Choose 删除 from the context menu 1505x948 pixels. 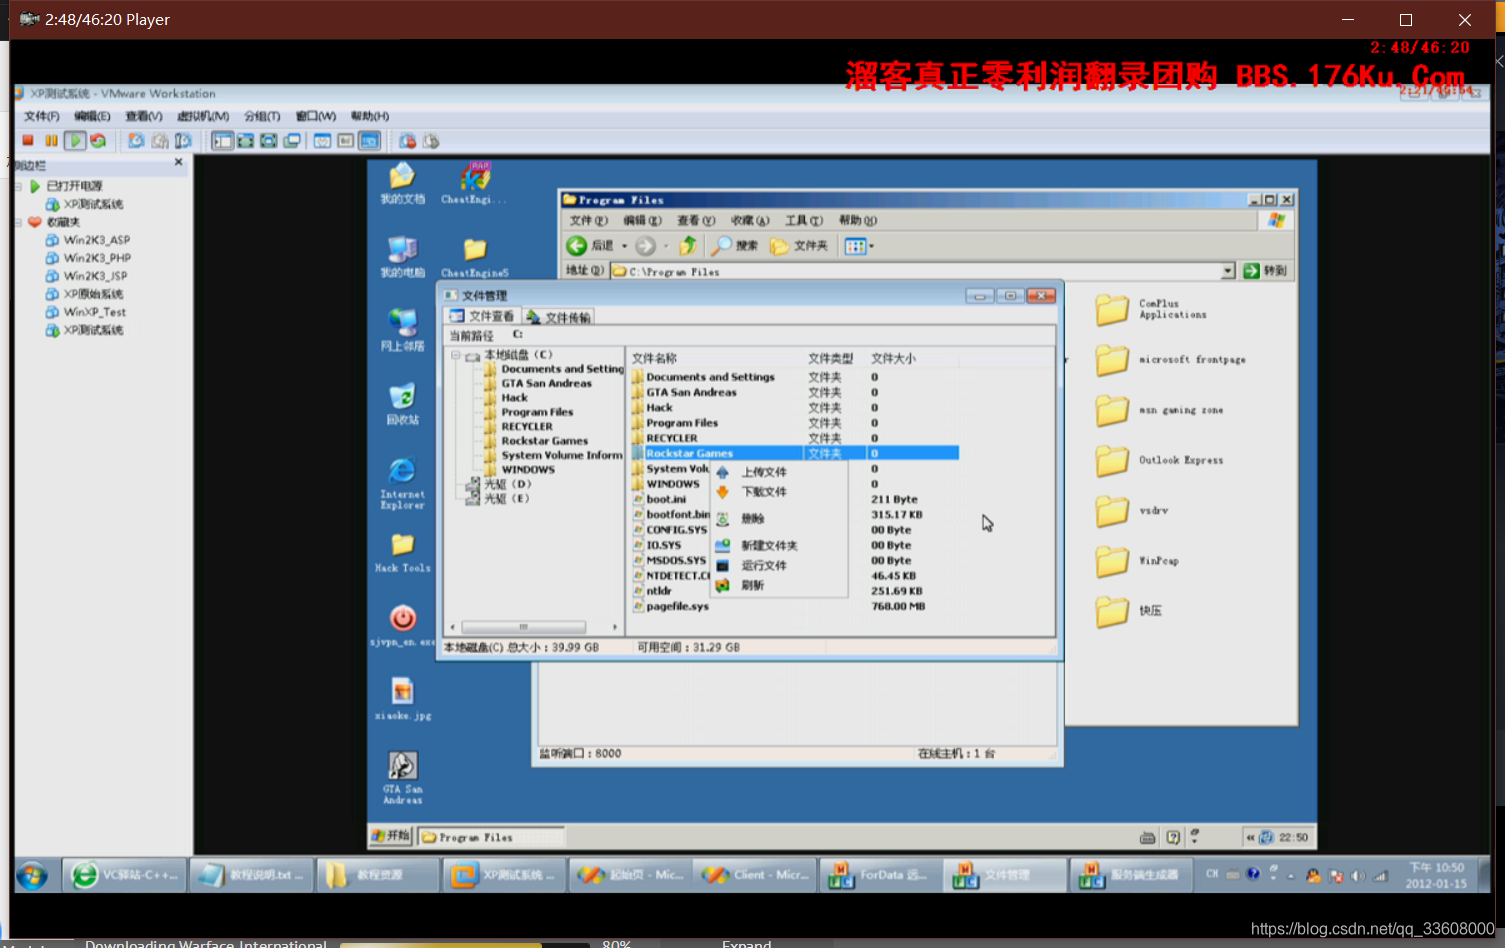click(753, 519)
